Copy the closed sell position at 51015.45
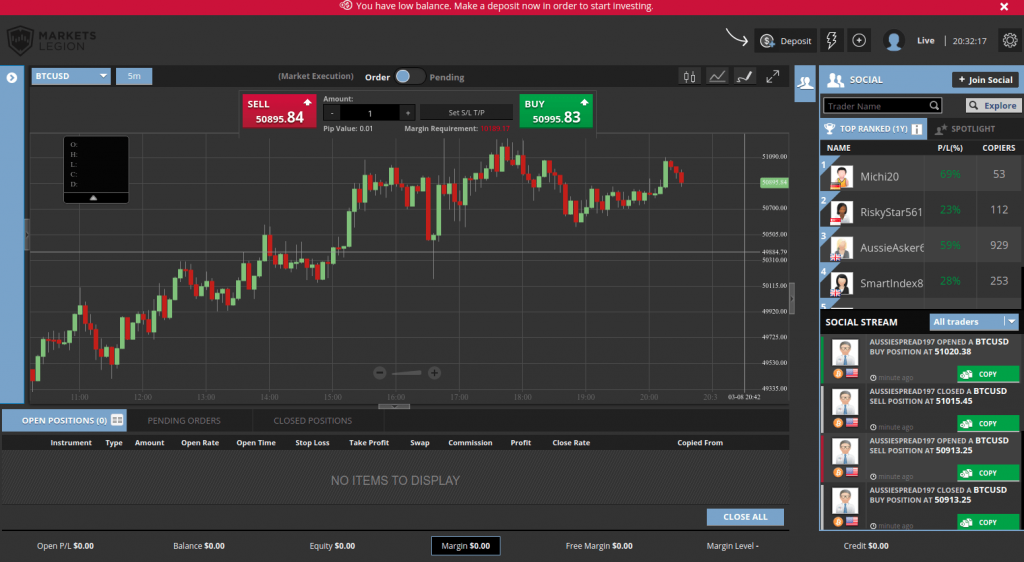The width and height of the screenshot is (1024, 562). [987, 424]
